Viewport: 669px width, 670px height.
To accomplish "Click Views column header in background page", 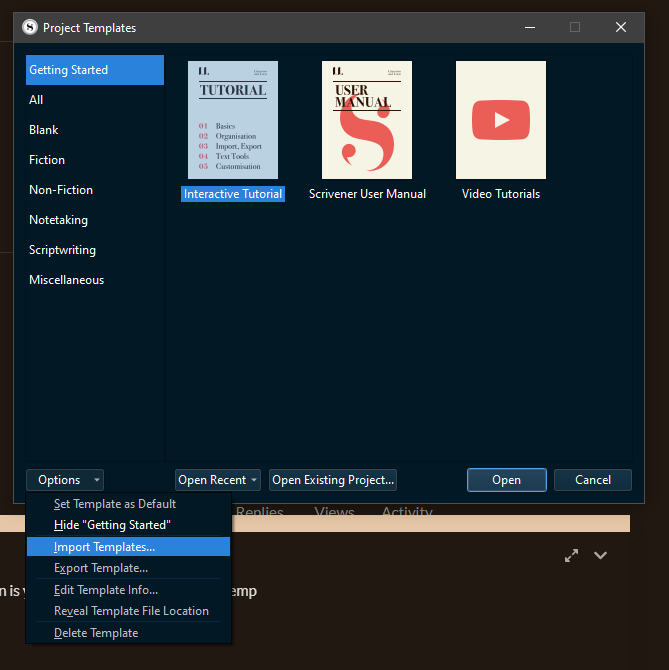I will (334, 511).
